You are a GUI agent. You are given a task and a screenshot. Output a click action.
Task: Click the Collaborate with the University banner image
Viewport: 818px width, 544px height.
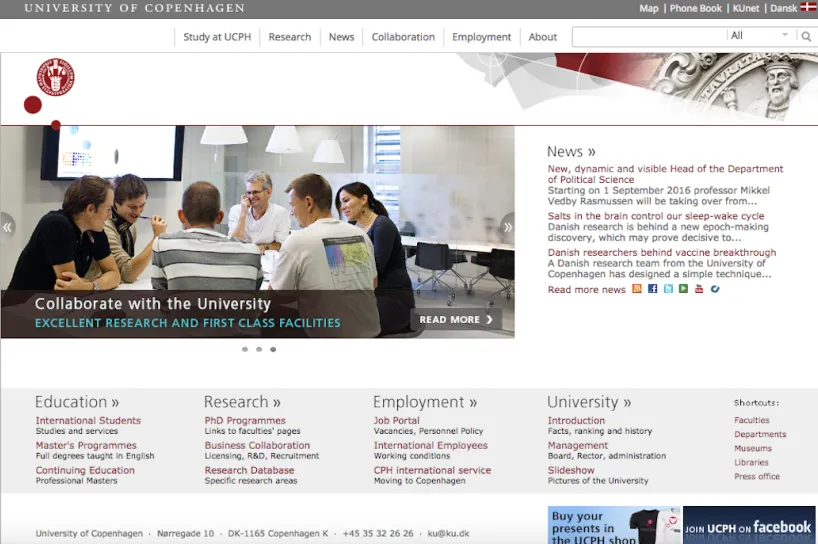pos(258,232)
